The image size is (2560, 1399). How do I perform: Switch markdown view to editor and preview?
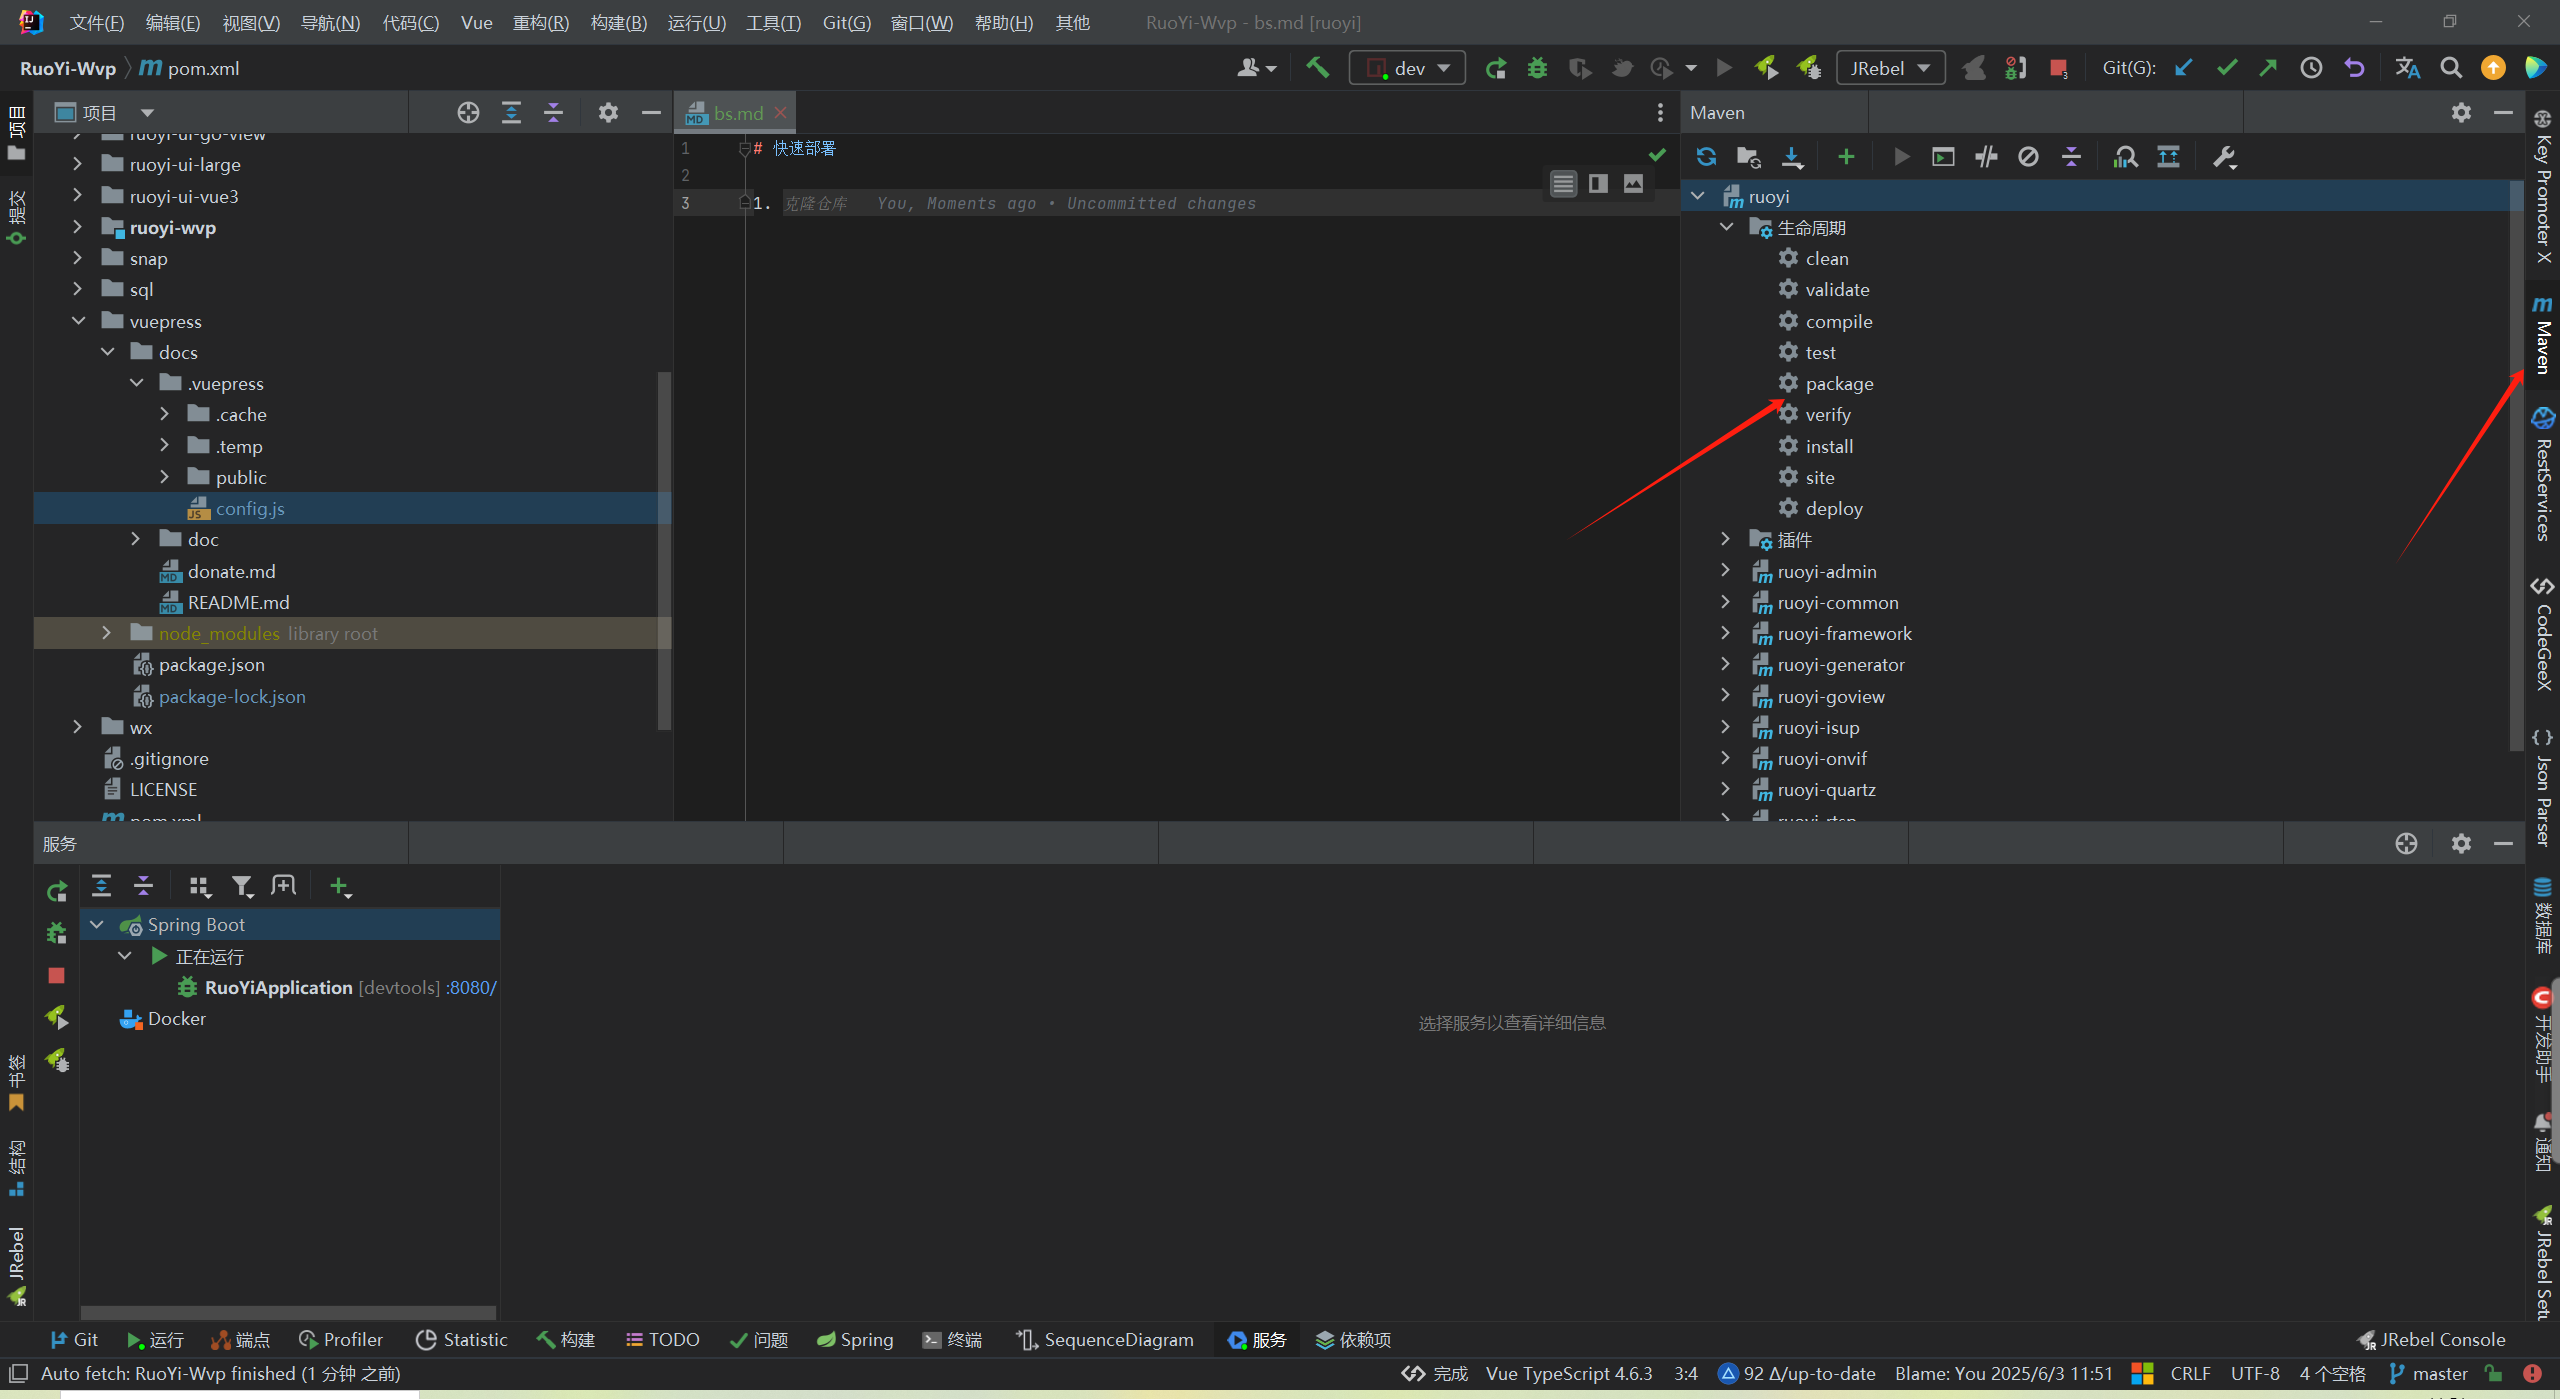pyautogui.click(x=1598, y=184)
